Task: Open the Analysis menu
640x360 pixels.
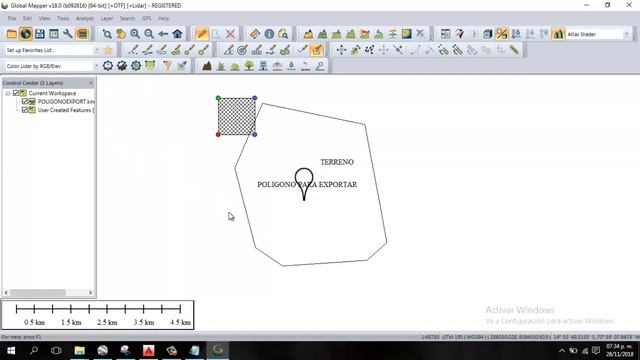Action: point(85,18)
